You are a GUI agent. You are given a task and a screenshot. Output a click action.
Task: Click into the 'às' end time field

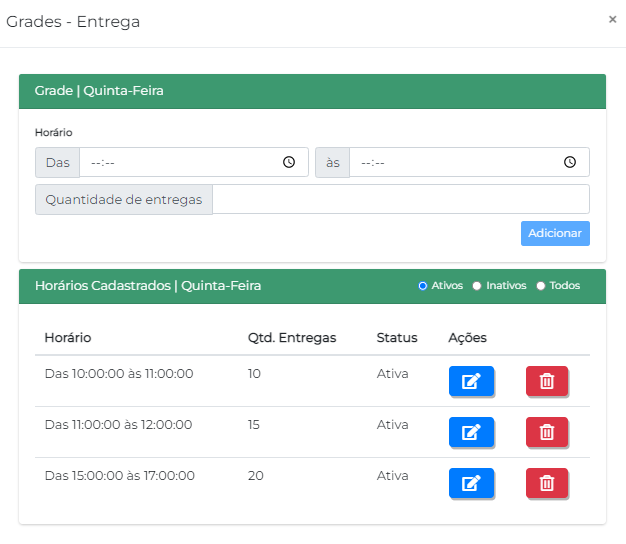[450, 162]
